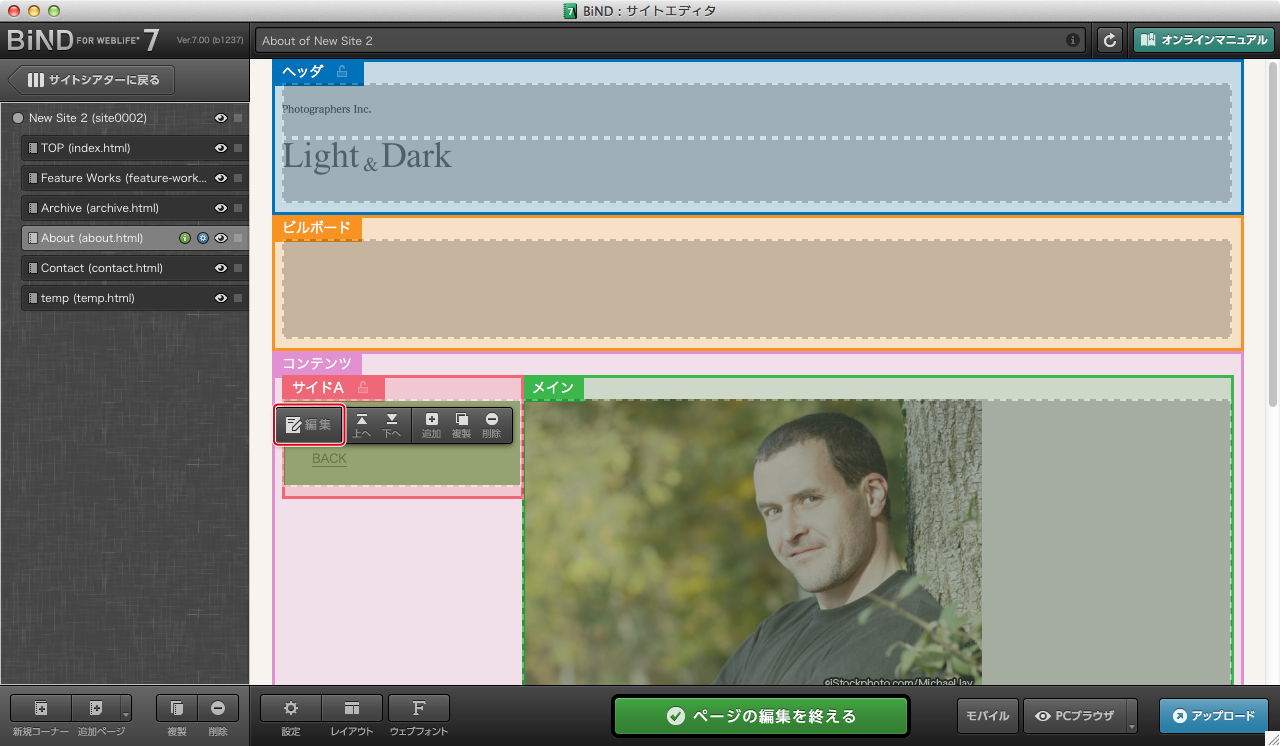
Task: Select the temp (temp.html) page row
Action: (x=135, y=298)
